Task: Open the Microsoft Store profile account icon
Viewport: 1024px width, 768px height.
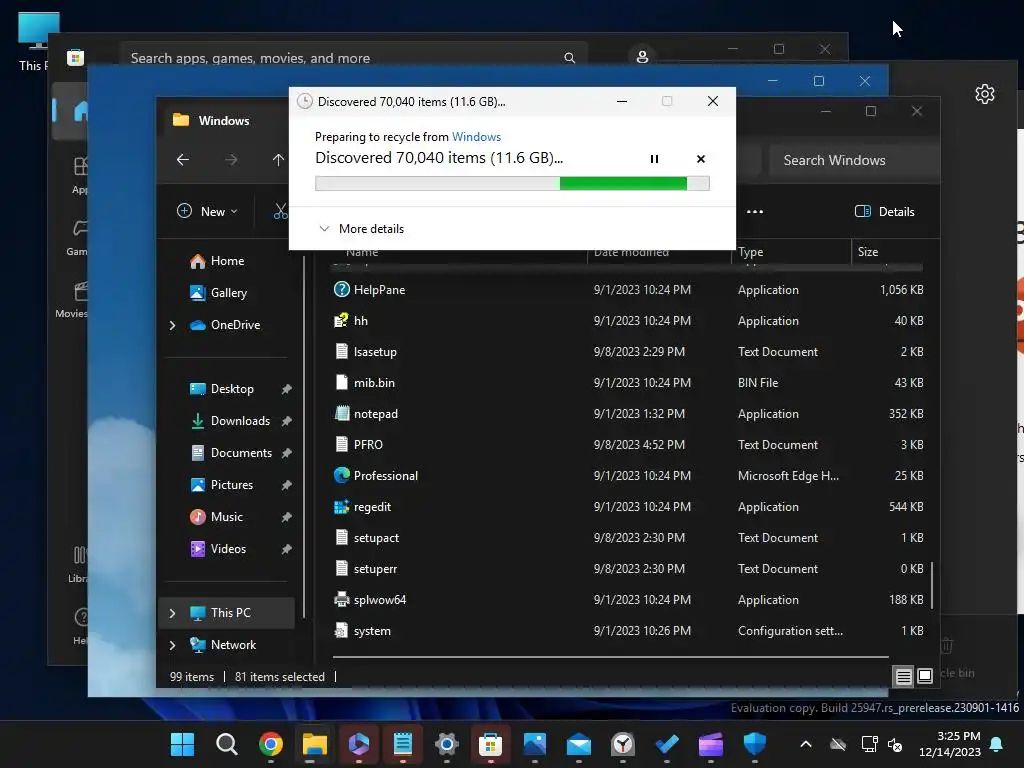Action: [x=642, y=57]
